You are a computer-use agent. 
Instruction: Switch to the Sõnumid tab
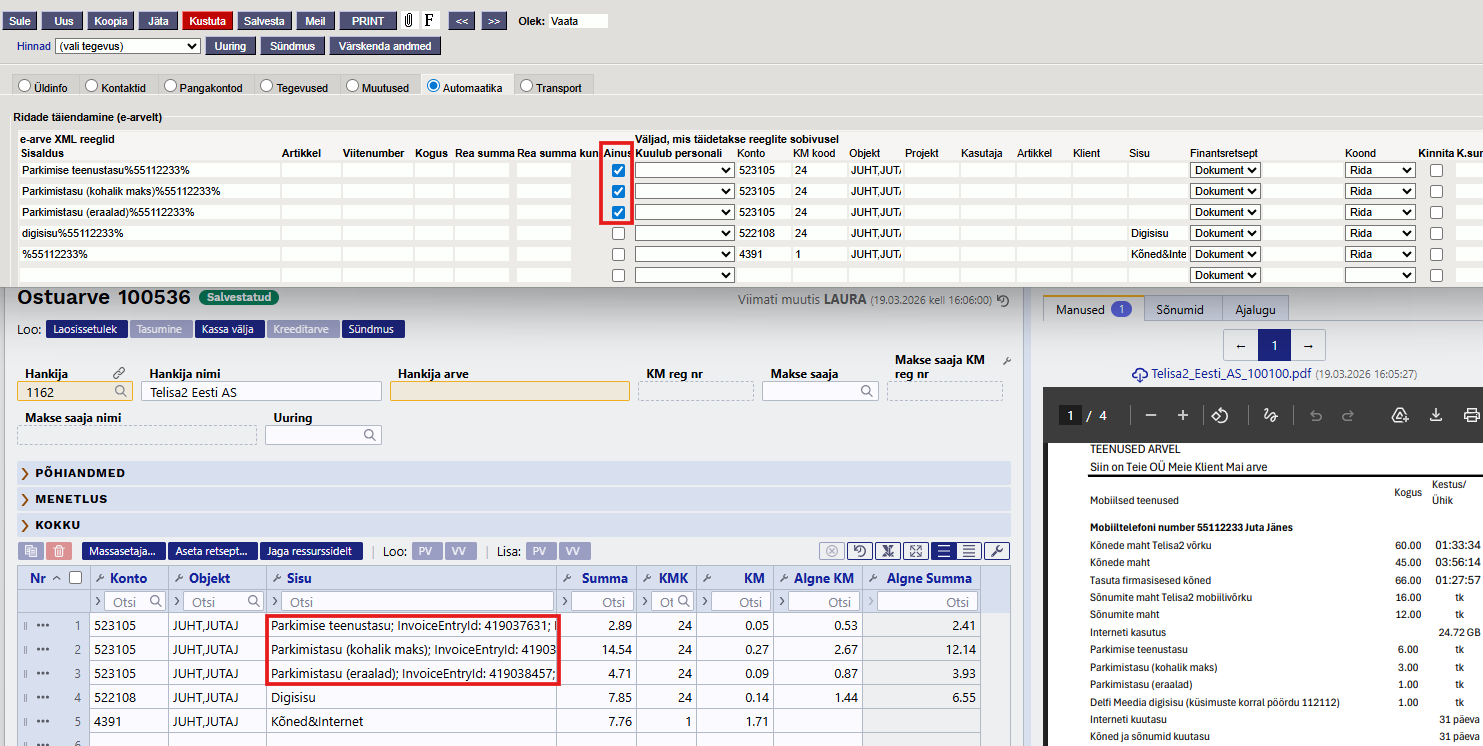pos(1181,310)
